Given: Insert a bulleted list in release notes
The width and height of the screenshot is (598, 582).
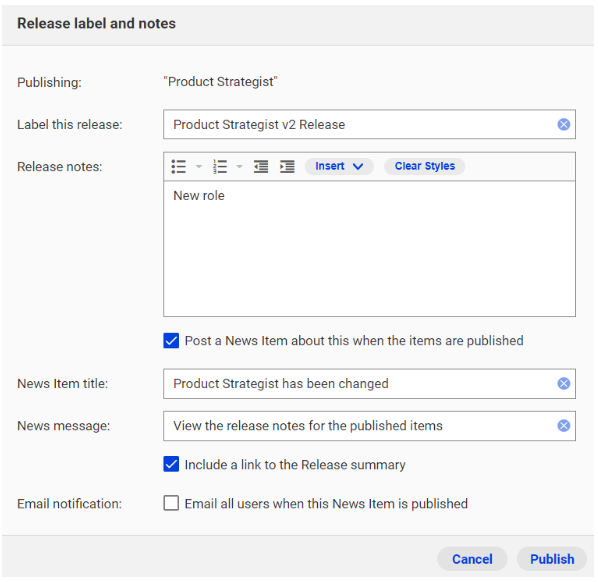Looking at the screenshot, I should (178, 167).
